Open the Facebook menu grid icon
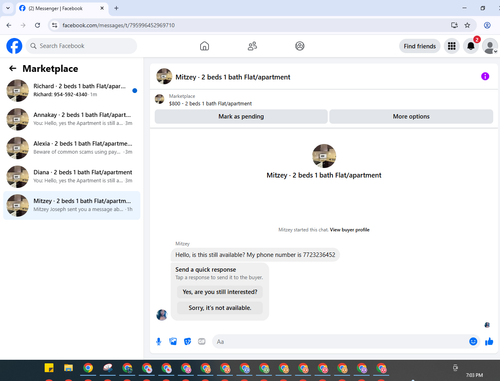Image resolution: width=500 pixels, height=381 pixels. [451, 46]
